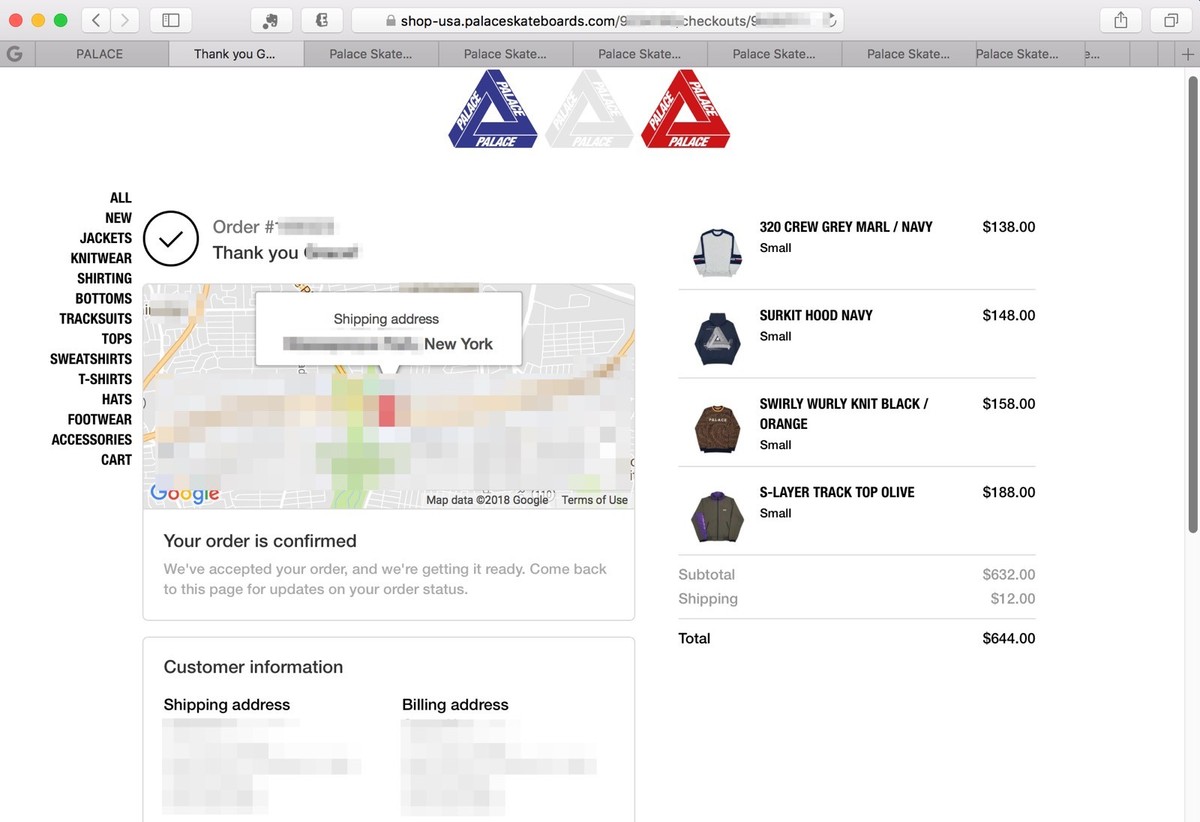Screen dimensions: 1200x822
Task: Click 'SWIRLY WURLY KNIT BLACK / ORANGE' name
Action: click(x=844, y=414)
